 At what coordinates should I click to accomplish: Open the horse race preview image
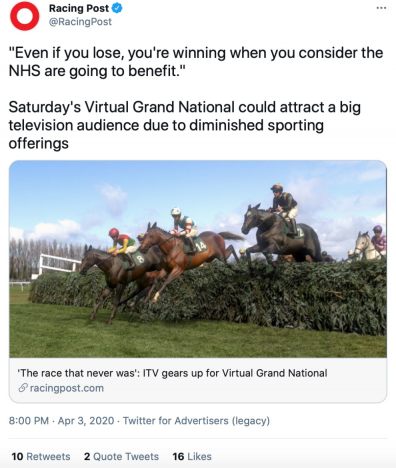pyautogui.click(x=198, y=259)
